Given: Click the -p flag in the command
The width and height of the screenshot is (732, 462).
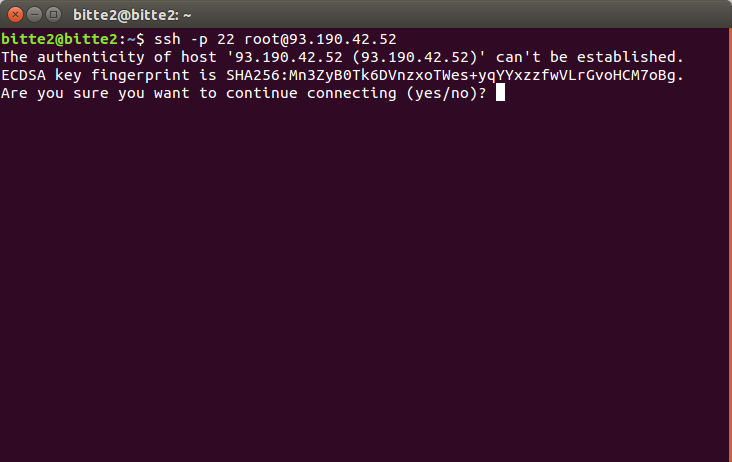Looking at the screenshot, I should pos(199,40).
